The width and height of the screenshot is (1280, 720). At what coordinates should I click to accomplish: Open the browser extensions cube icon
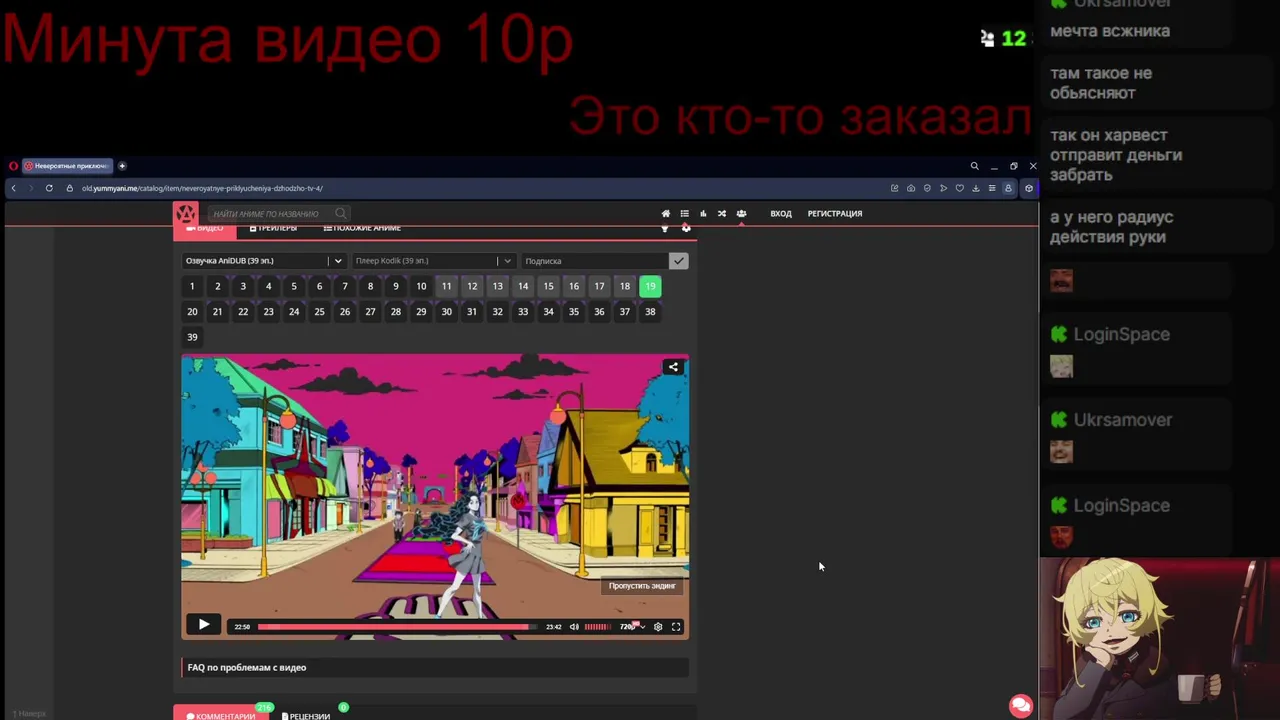1028,188
